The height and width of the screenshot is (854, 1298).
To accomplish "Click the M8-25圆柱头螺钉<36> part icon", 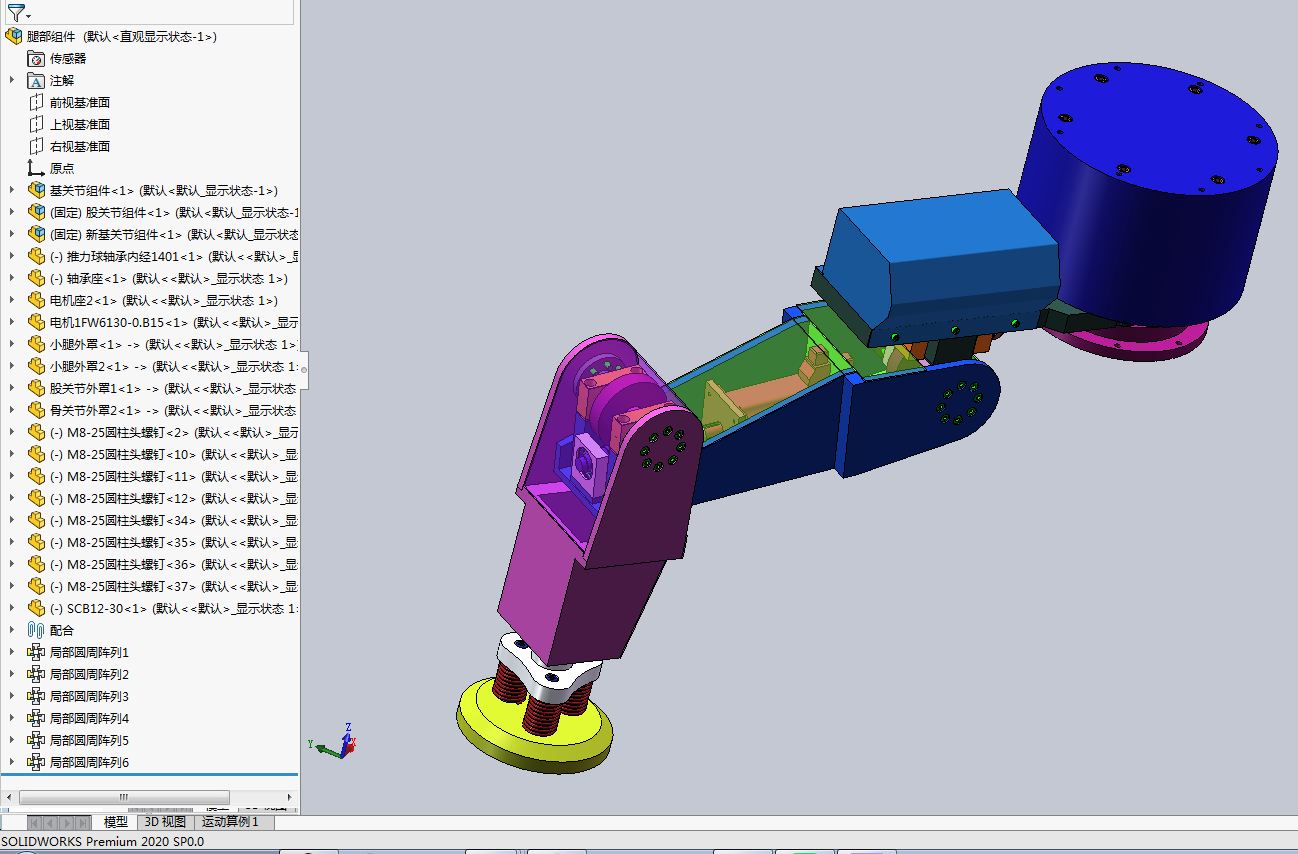I will pos(36,564).
